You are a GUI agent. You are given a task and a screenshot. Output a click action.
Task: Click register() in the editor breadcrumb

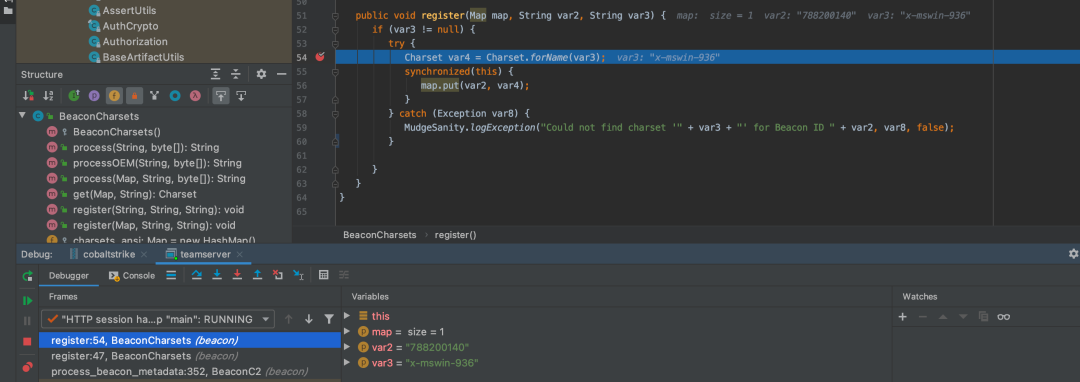(455, 235)
